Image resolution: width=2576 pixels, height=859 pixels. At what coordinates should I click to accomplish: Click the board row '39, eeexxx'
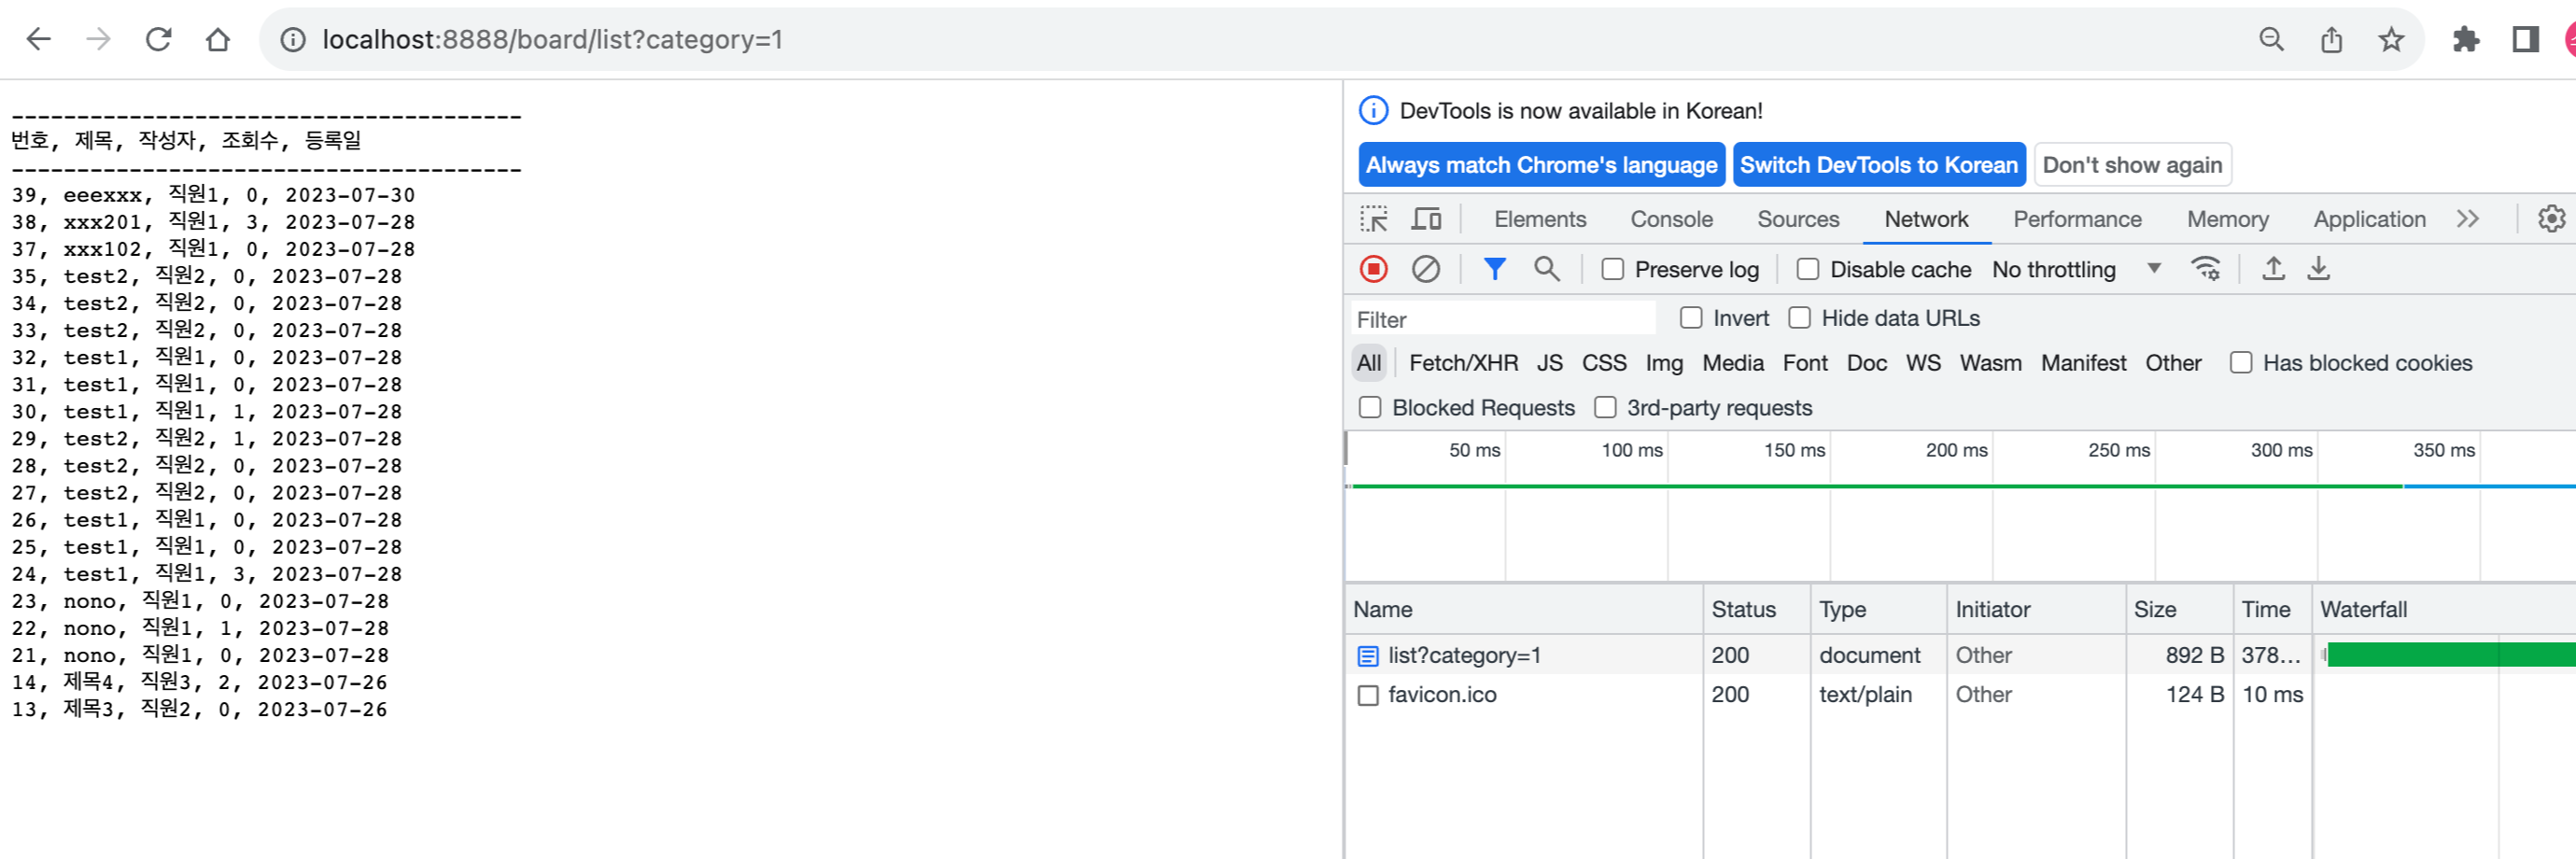213,195
